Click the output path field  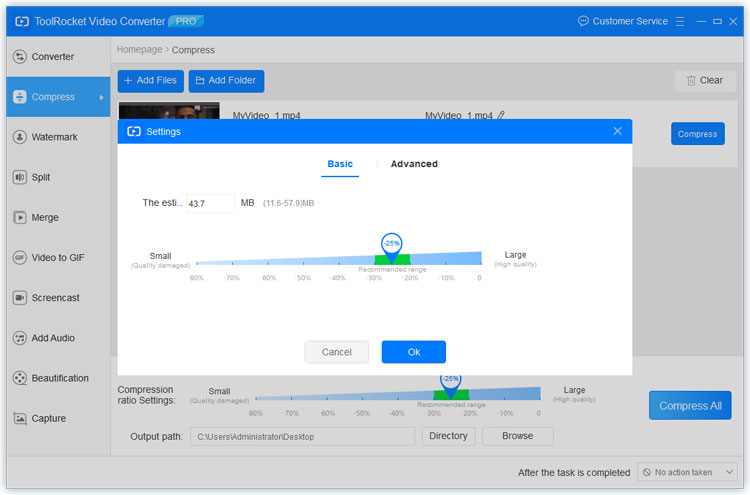pos(302,436)
